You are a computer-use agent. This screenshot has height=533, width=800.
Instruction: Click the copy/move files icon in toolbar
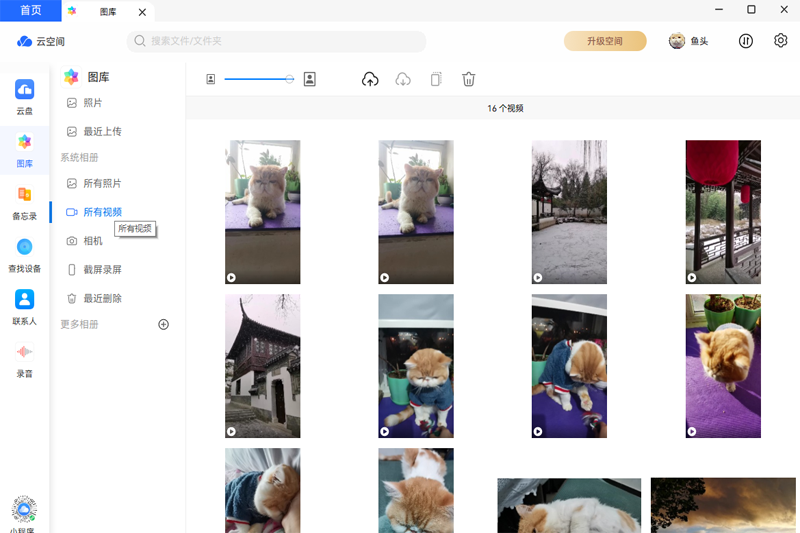[x=436, y=79]
